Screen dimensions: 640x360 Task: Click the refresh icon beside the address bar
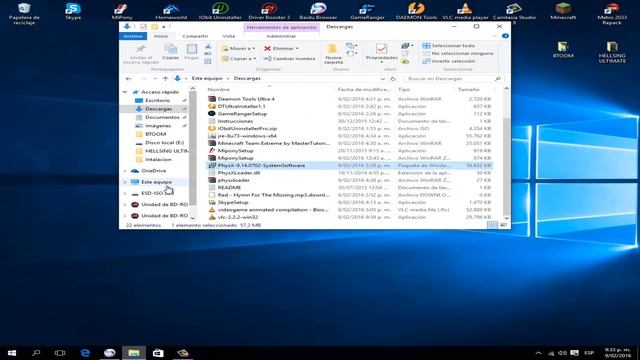click(393, 79)
